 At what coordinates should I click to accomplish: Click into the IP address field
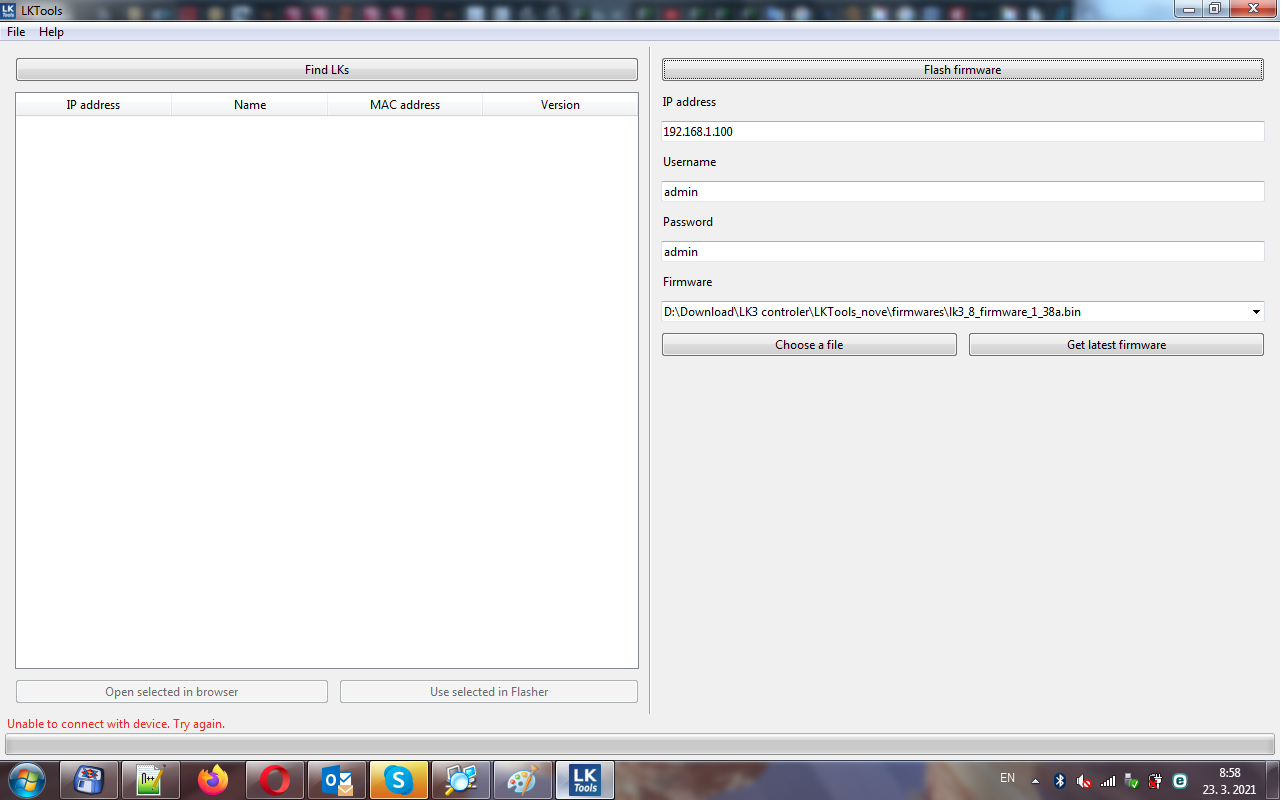(962, 132)
